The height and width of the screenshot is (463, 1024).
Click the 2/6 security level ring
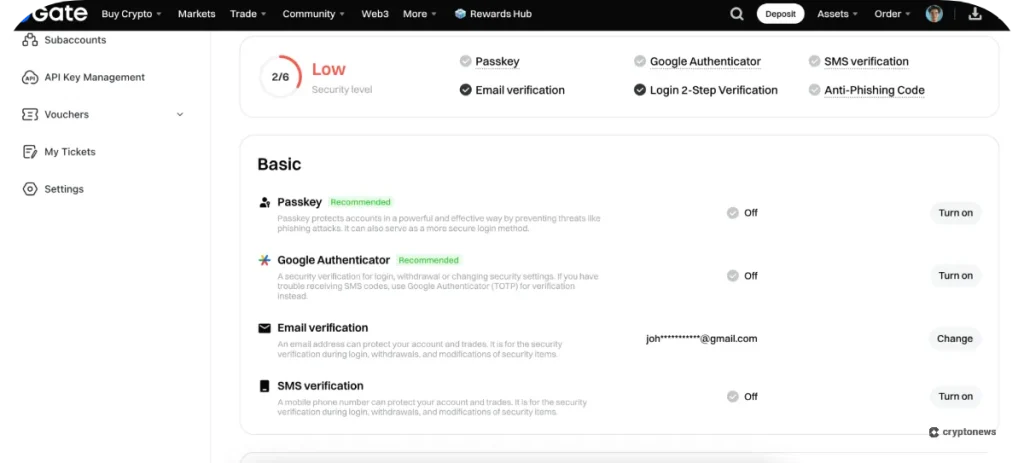pos(280,76)
